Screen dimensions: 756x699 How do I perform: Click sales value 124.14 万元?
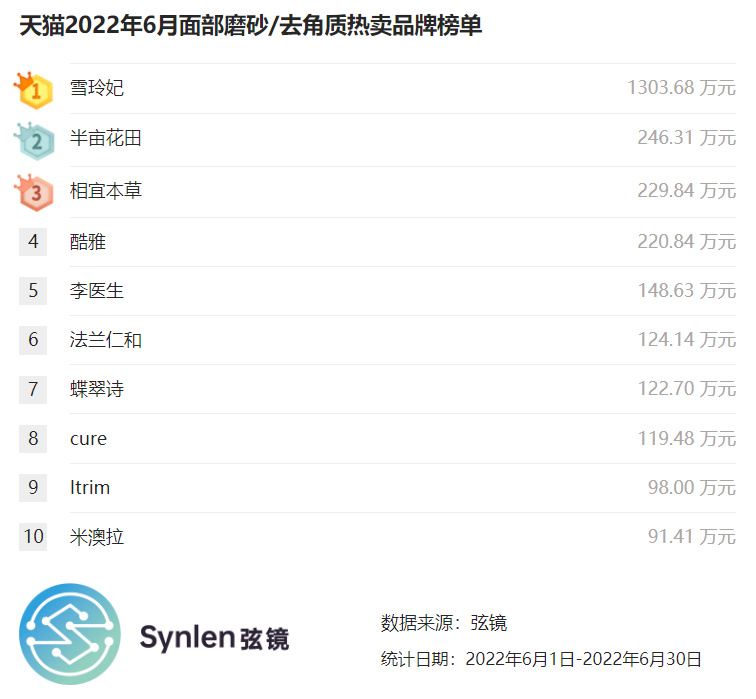pos(687,340)
